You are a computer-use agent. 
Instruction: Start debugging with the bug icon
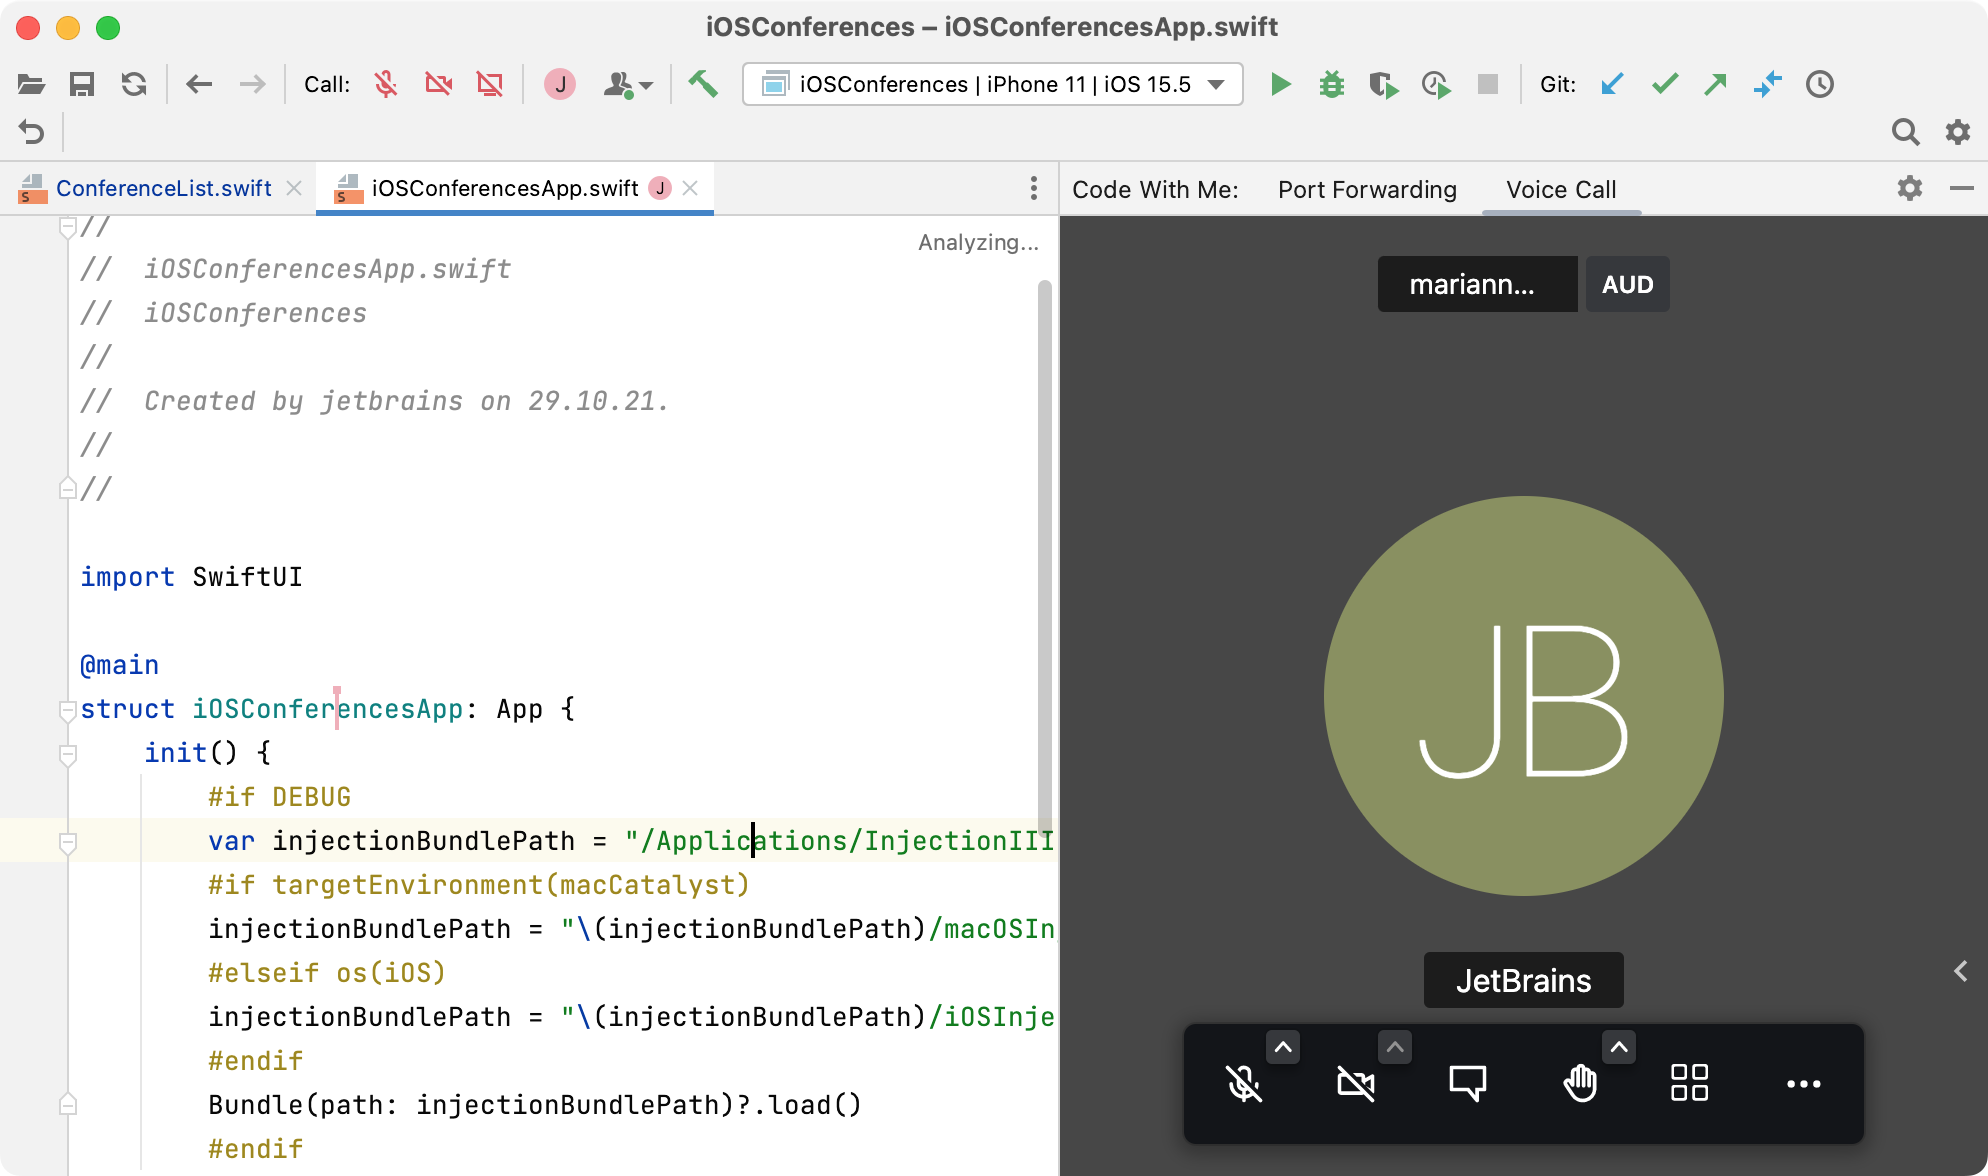(1331, 84)
